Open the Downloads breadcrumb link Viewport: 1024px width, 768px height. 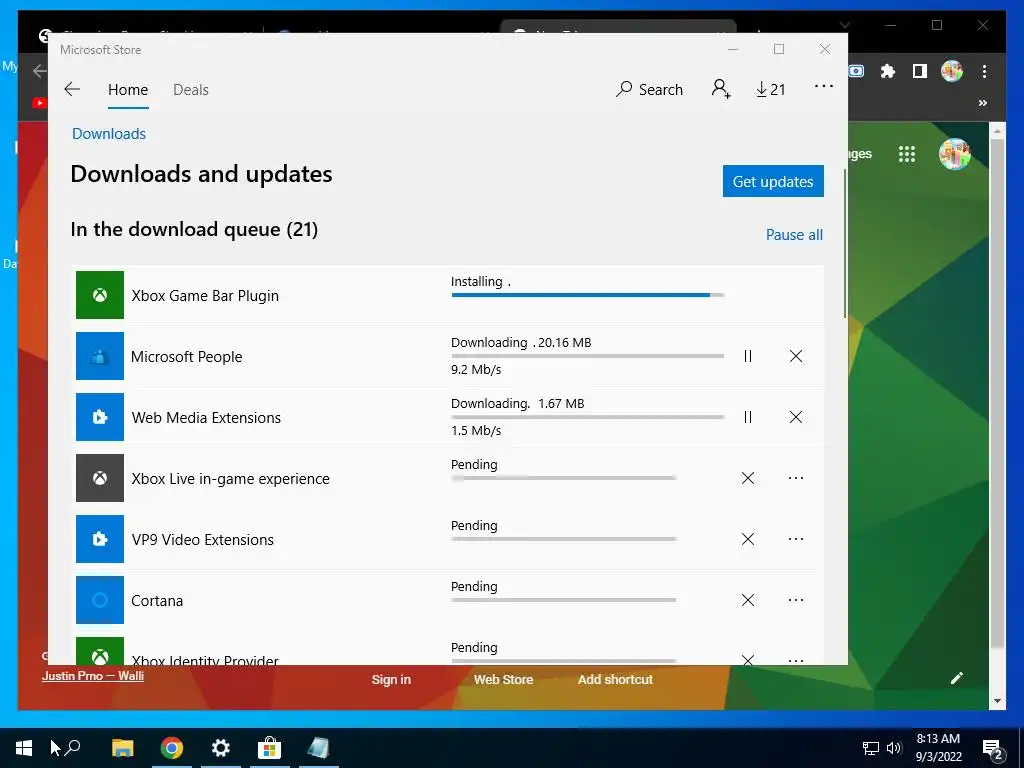click(x=108, y=133)
